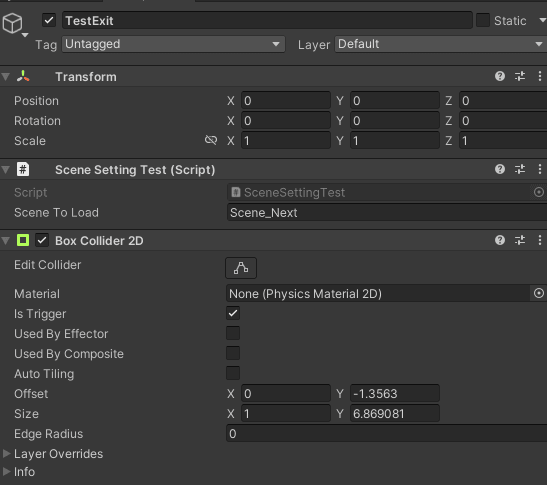This screenshot has width=547, height=485.
Task: Click the Offset X field
Action: pos(286,393)
